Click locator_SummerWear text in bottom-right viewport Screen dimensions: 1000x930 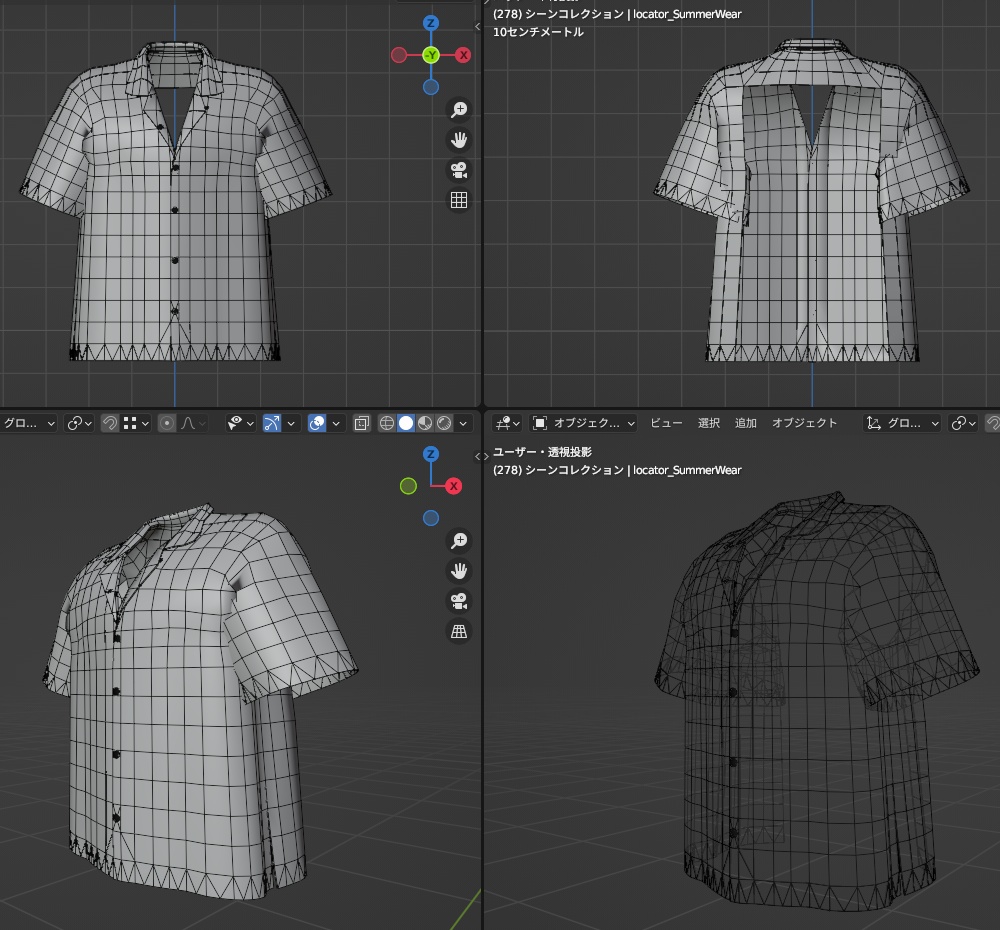tap(687, 470)
